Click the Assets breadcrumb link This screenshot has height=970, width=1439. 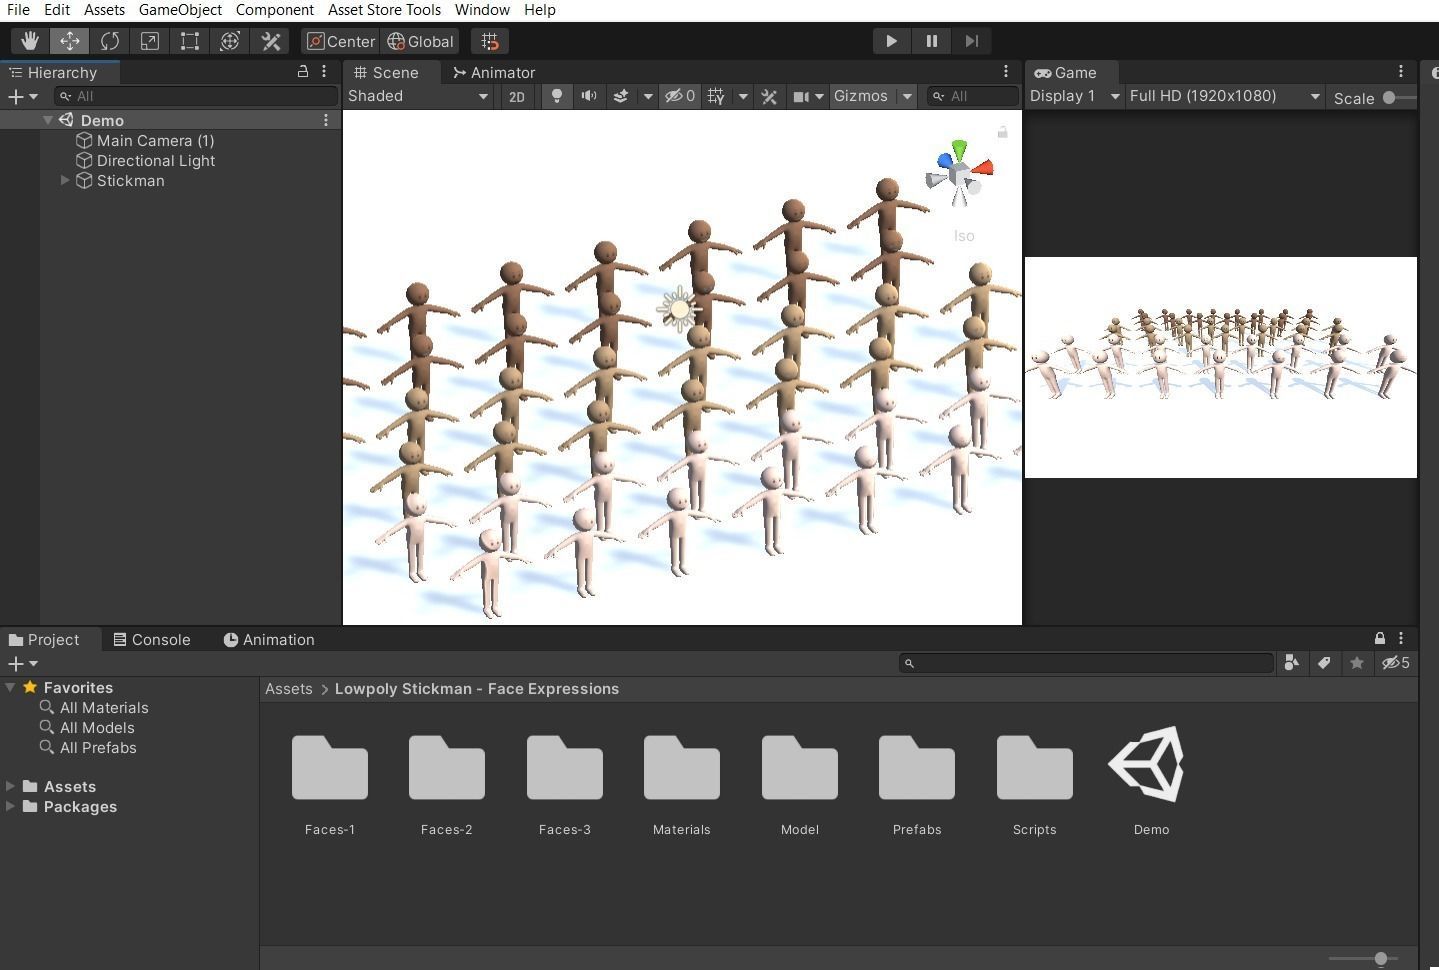coord(289,689)
